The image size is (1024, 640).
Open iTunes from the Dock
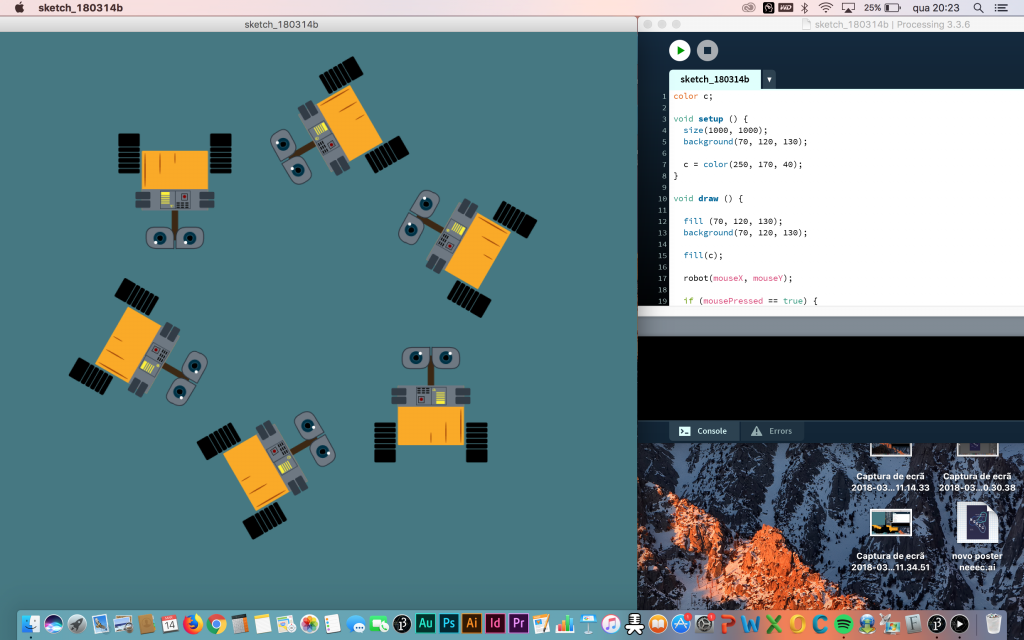[611, 624]
